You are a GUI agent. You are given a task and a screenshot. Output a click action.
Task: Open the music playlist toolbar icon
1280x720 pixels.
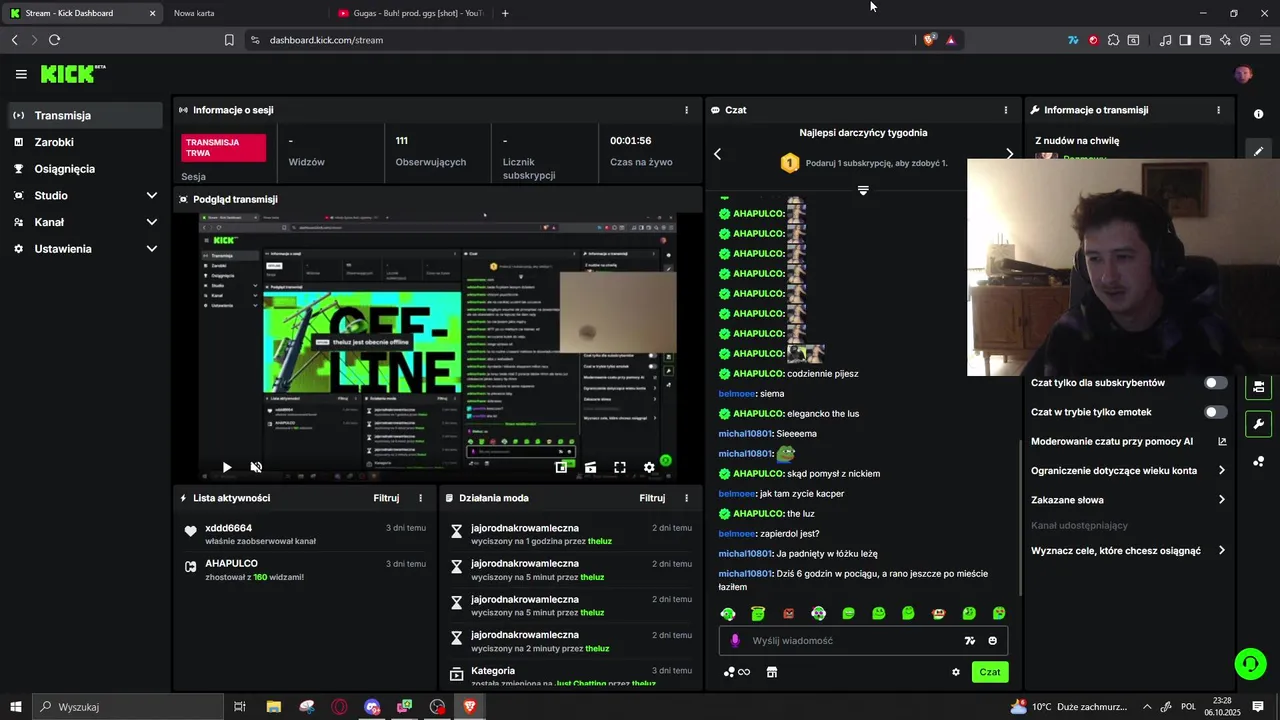[1165, 40]
